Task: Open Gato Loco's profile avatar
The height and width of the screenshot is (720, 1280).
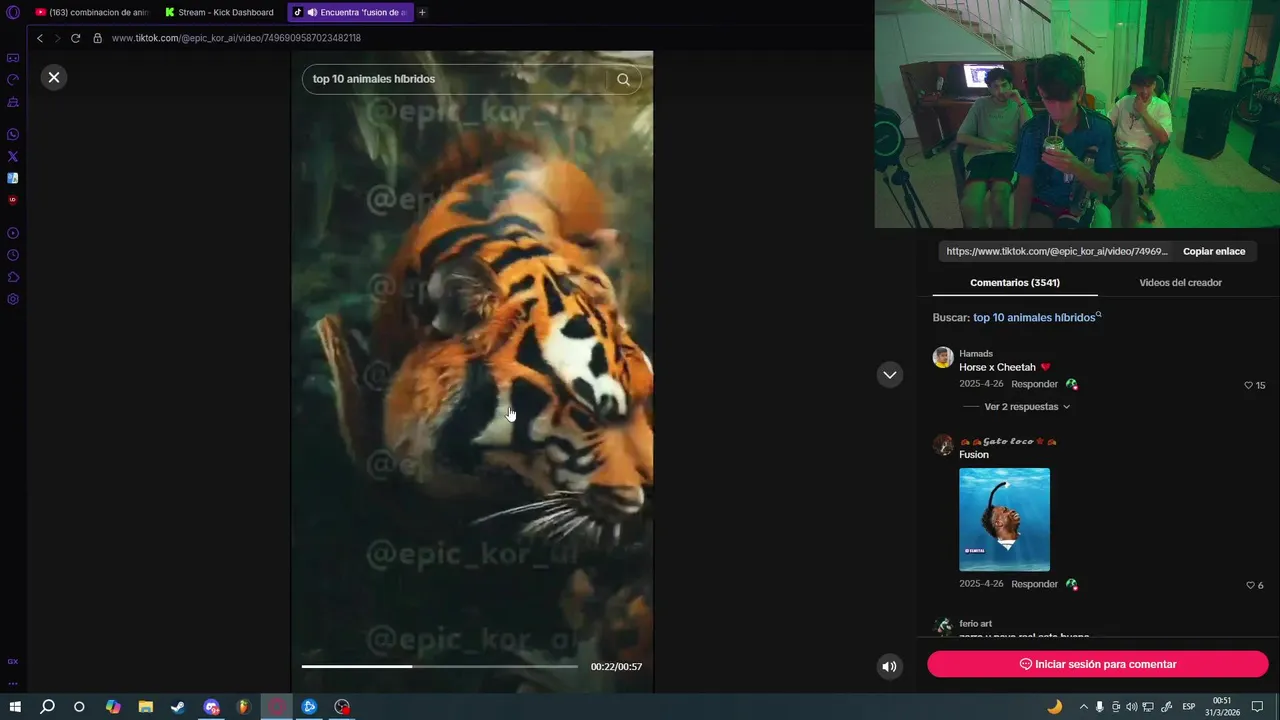Action: (x=943, y=445)
